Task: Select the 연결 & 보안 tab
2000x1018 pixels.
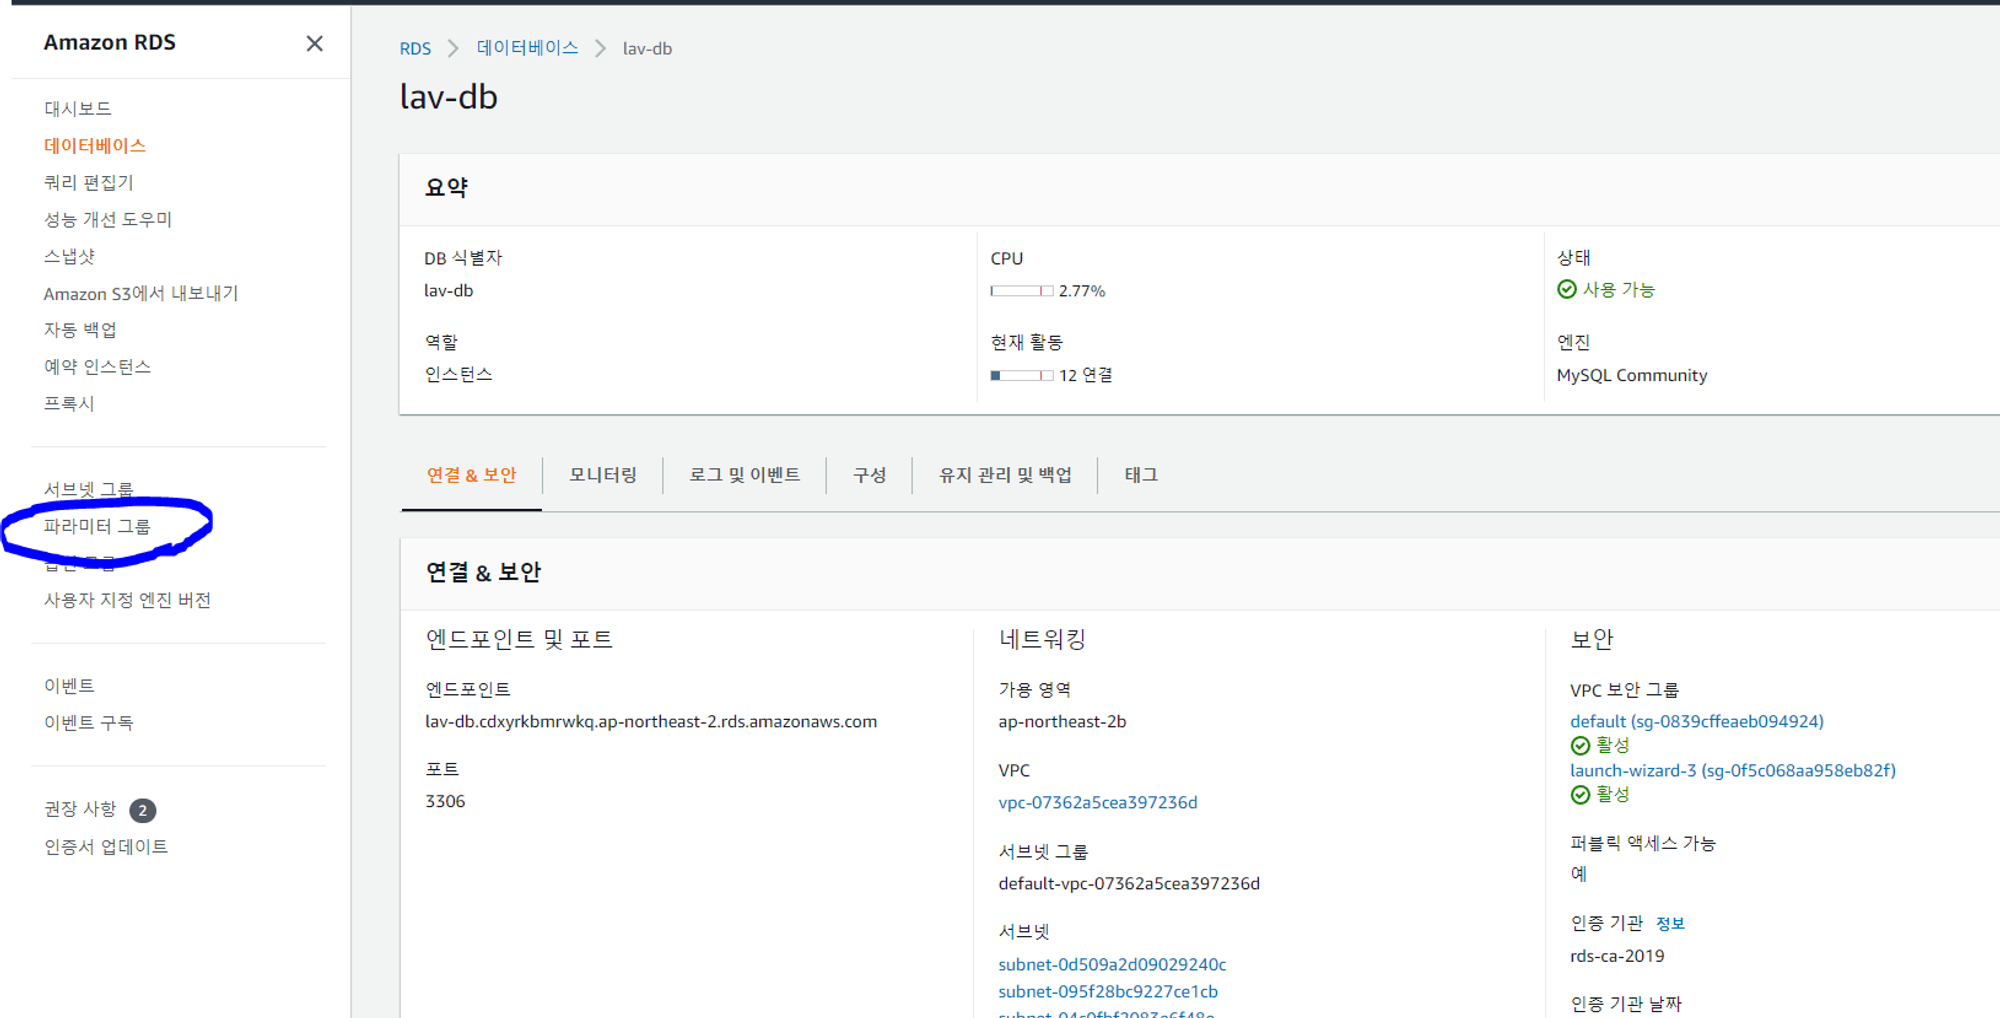Action: pos(472,475)
